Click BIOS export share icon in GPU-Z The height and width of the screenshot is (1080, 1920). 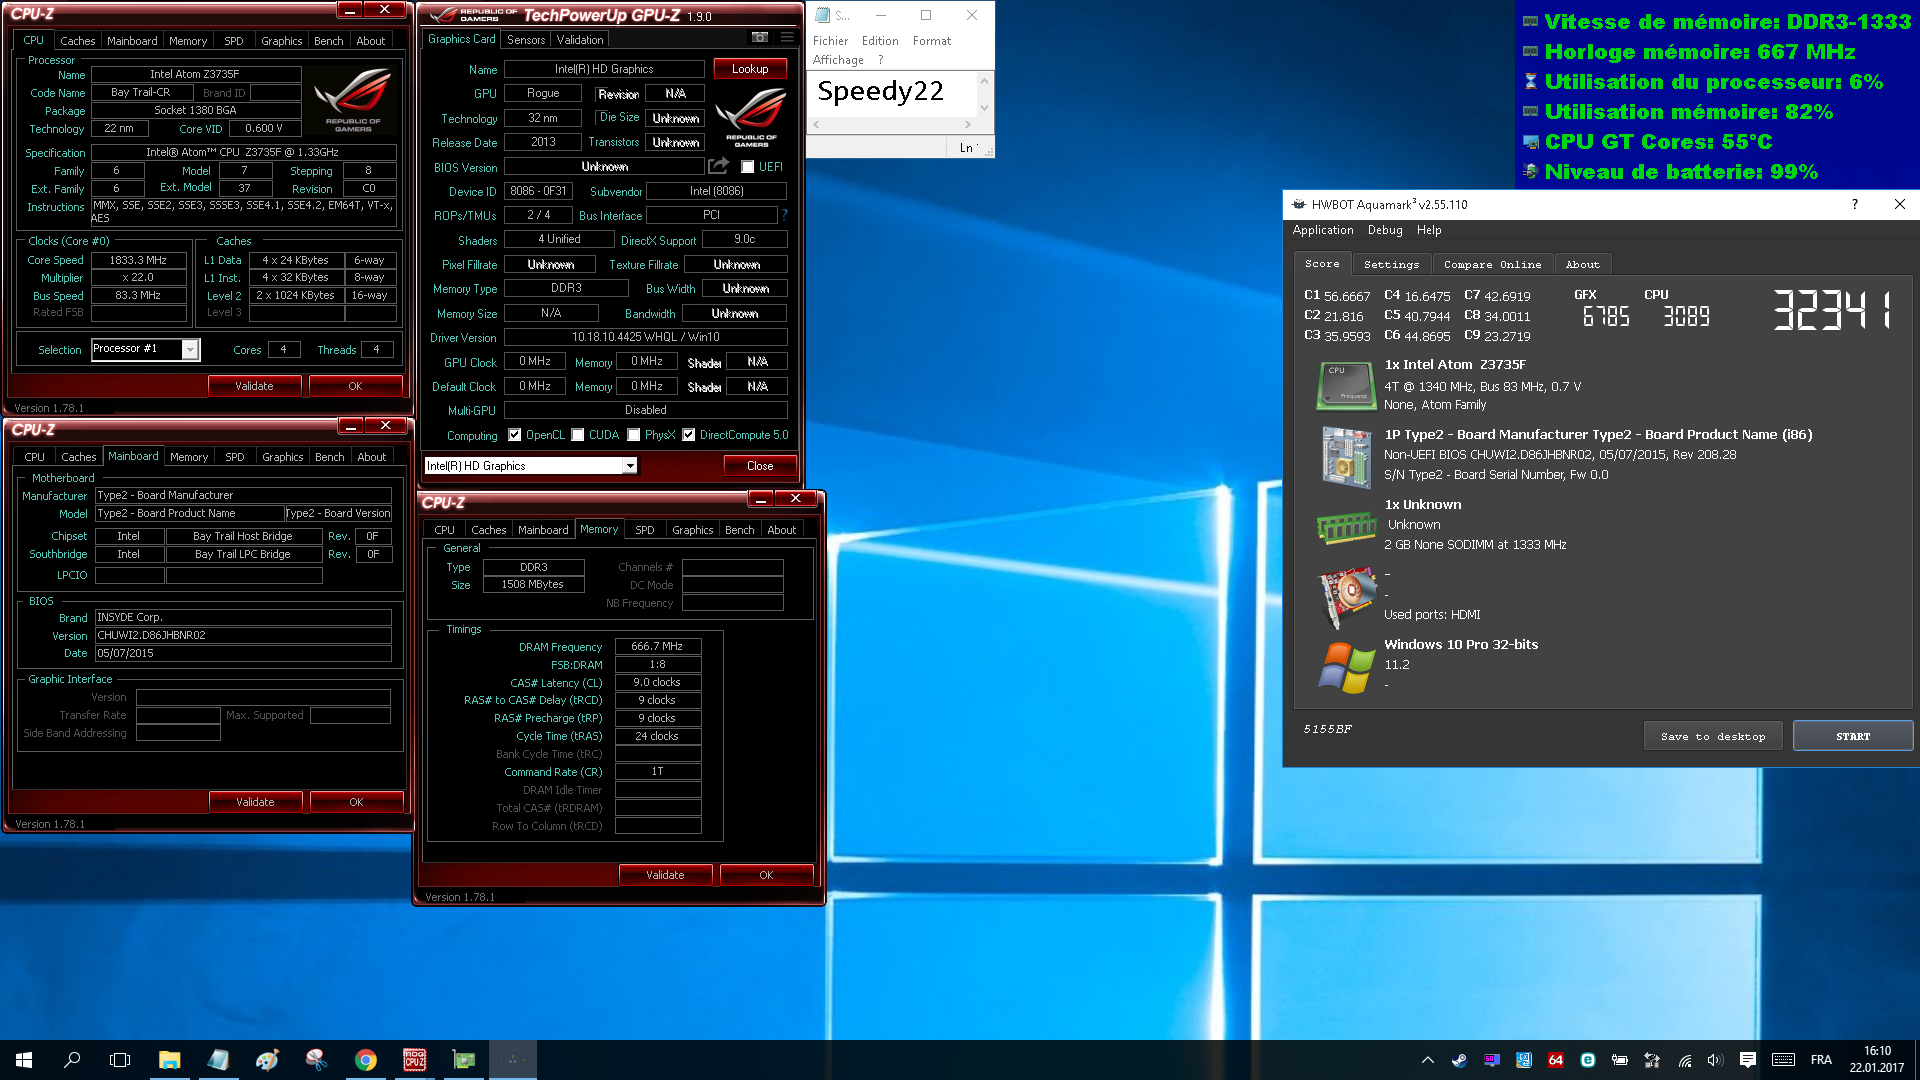pos(718,166)
